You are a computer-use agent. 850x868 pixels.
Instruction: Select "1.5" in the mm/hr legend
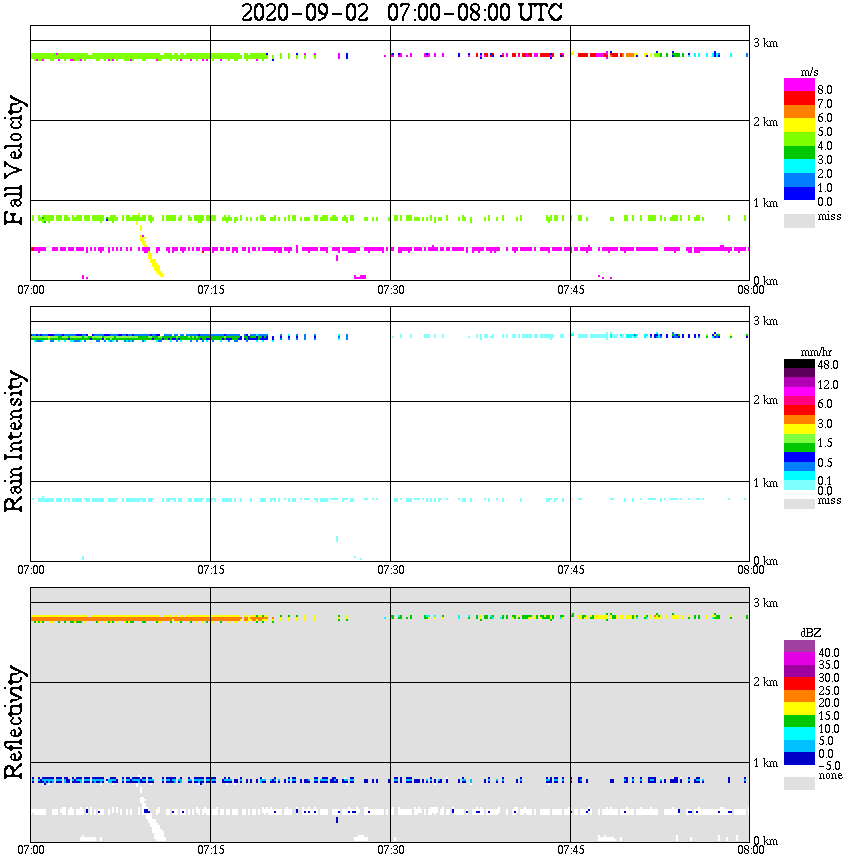pyautogui.click(x=825, y=443)
